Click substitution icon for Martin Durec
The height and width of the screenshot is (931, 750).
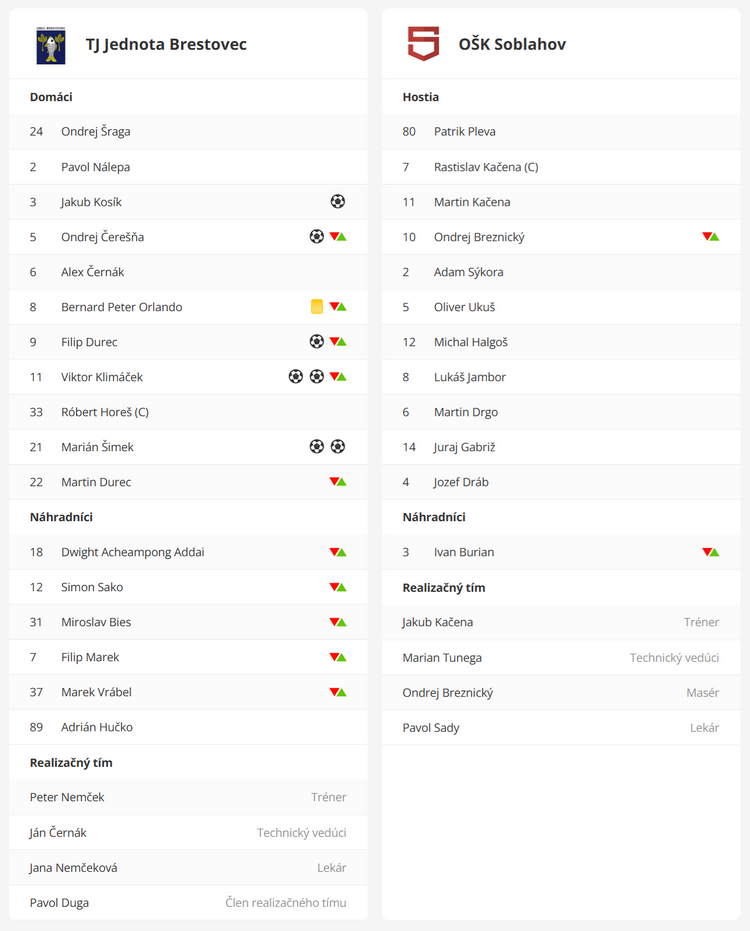[338, 482]
